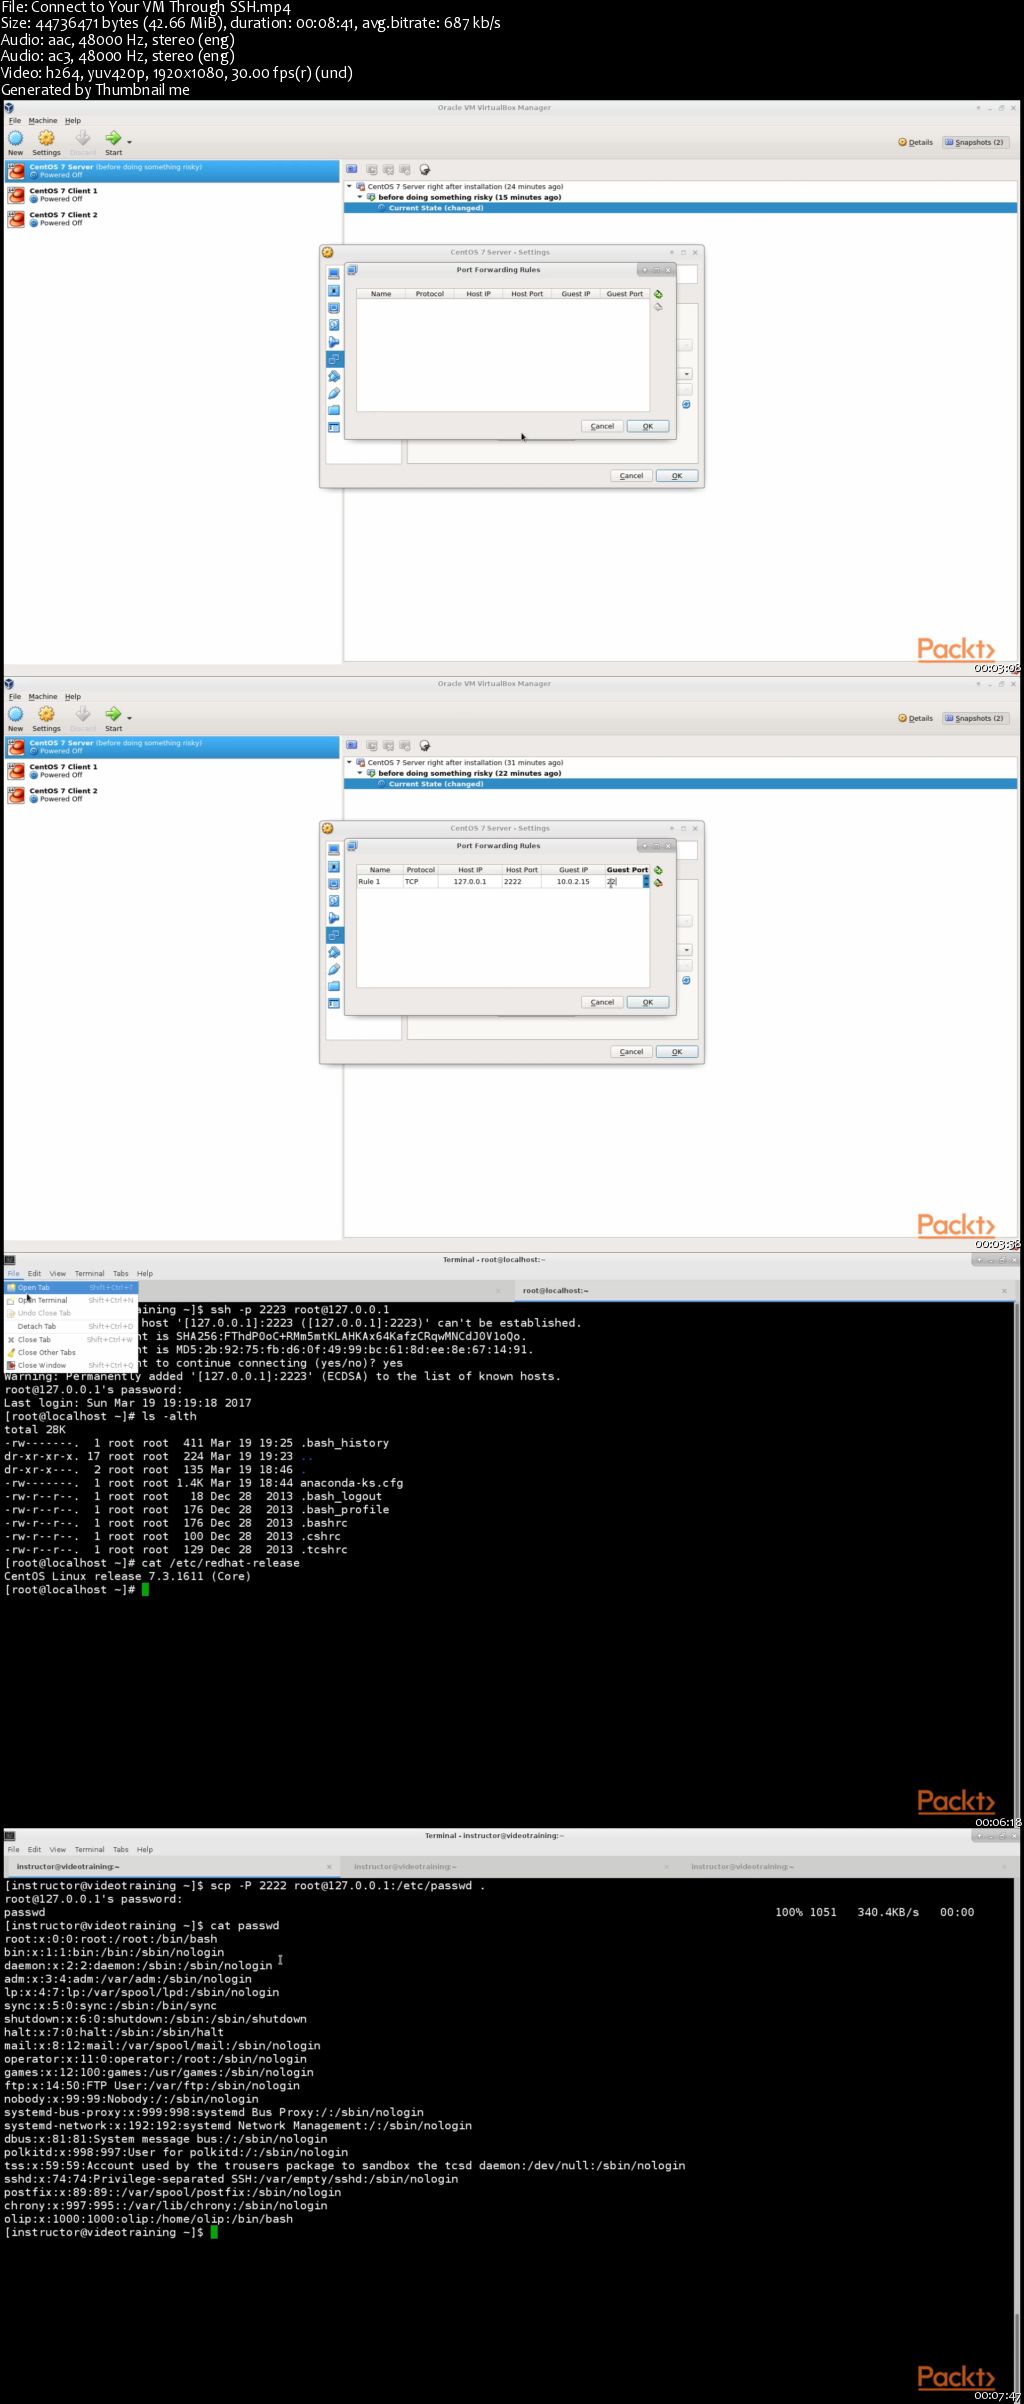The width and height of the screenshot is (1024, 2404).
Task: Click Guest Port spinner arrows in Rule 1 row
Action: pos(646,882)
